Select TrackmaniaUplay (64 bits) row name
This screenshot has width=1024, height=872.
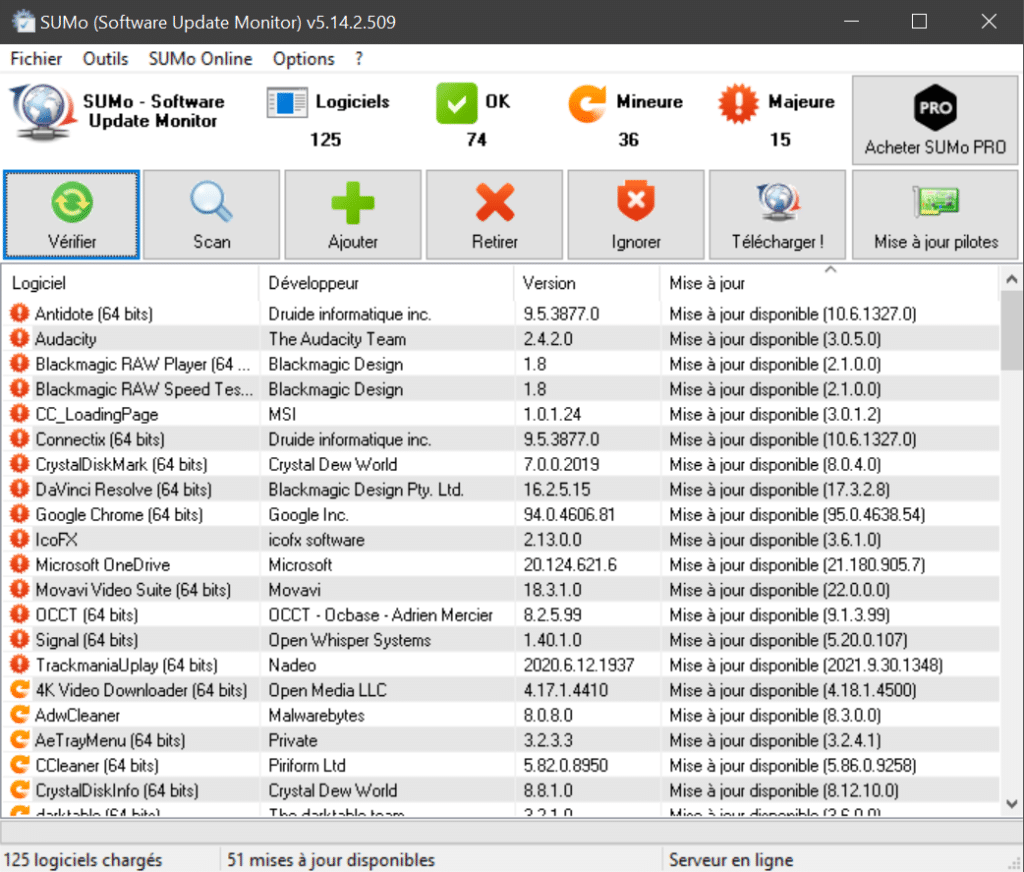click(127, 665)
